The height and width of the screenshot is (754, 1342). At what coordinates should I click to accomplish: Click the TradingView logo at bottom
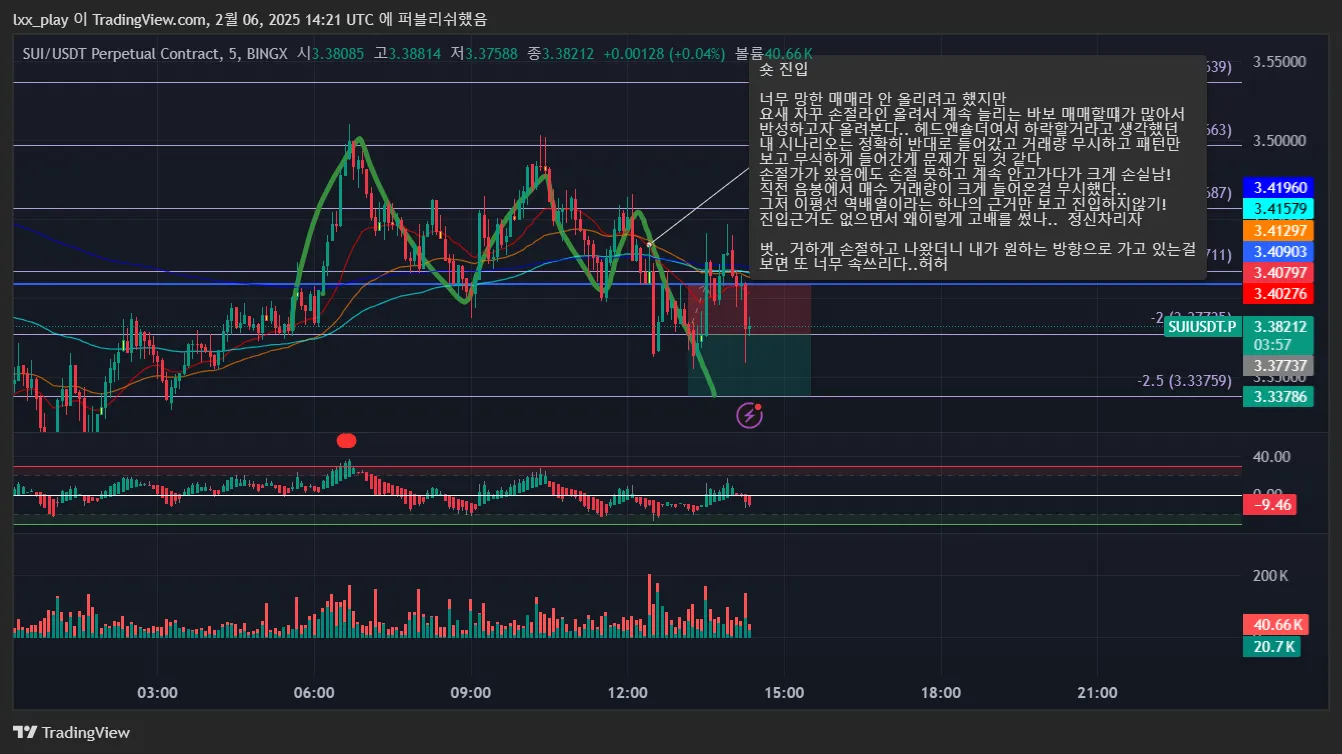71,732
